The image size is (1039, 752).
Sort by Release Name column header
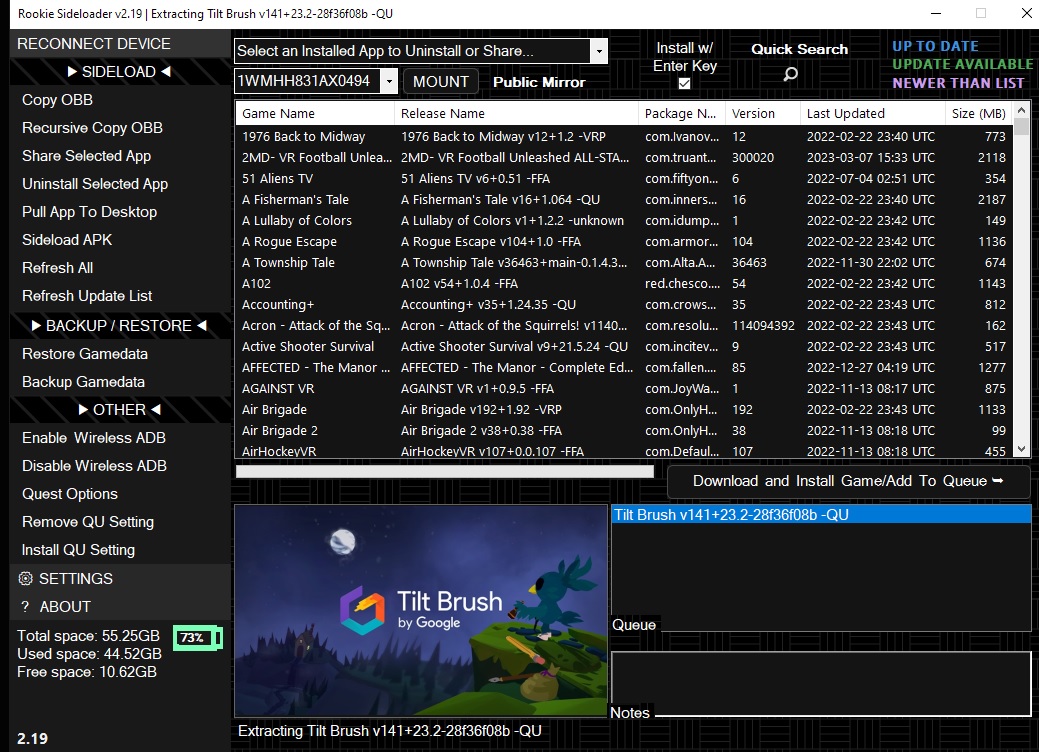516,113
